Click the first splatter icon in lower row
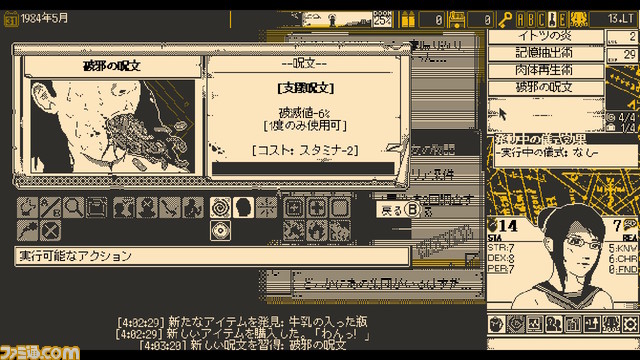Image resolution: width=640 pixels, height=360 pixels. pyautogui.click(x=294, y=231)
